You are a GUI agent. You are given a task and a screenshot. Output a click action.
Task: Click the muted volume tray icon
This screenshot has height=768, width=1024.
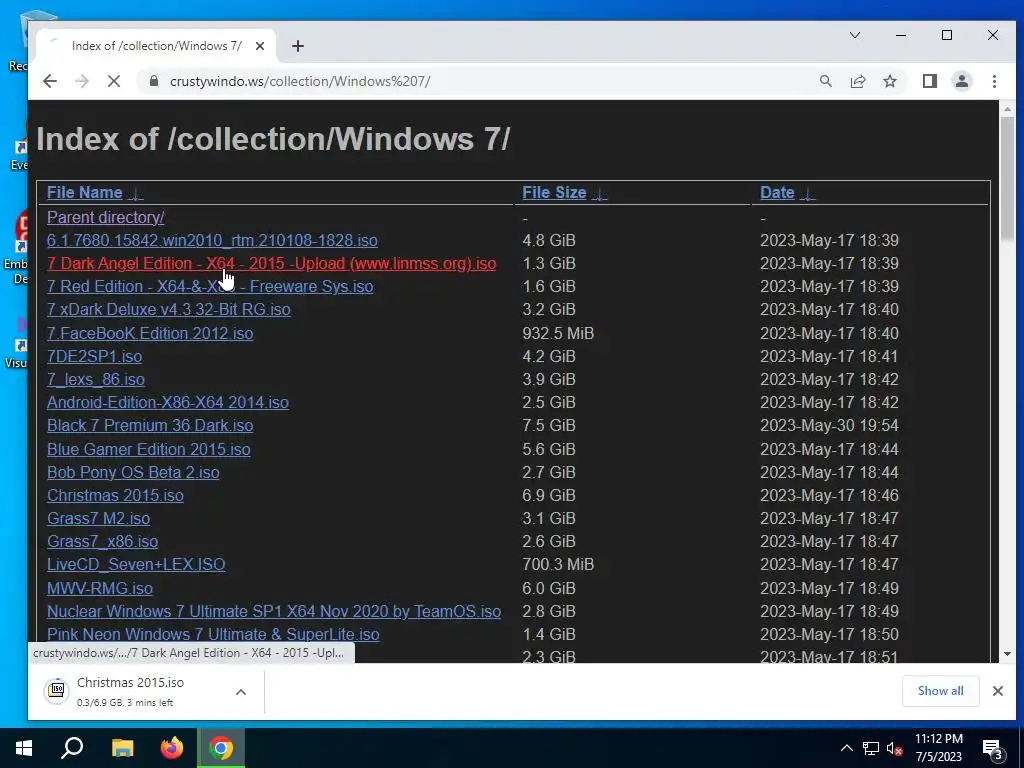[x=895, y=748]
